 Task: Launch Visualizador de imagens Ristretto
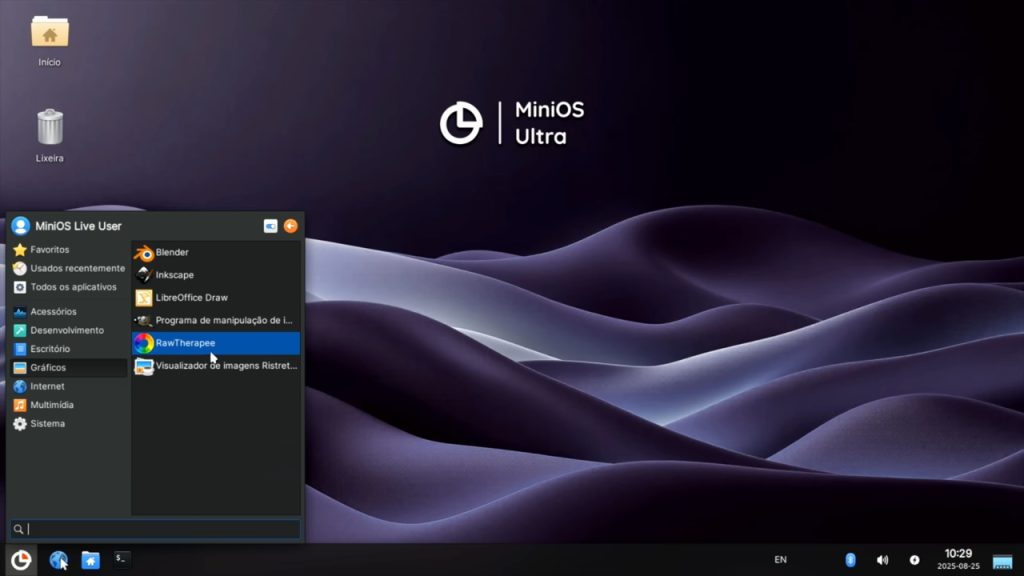point(225,366)
